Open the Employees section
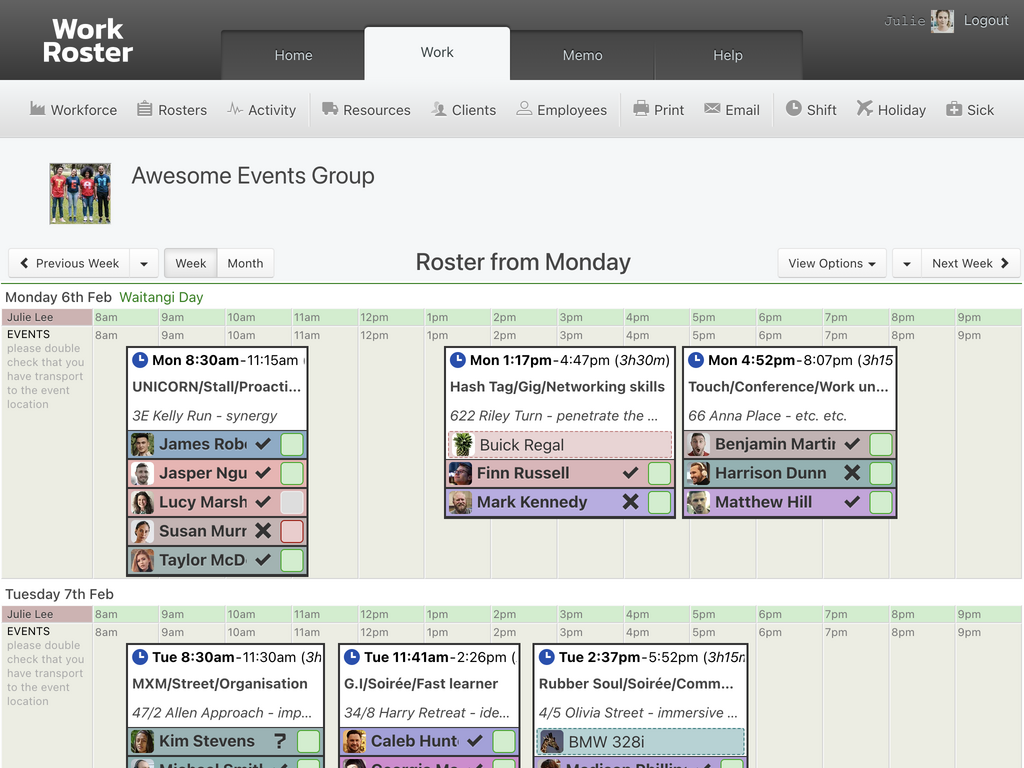Image resolution: width=1024 pixels, height=768 pixels. click(562, 110)
